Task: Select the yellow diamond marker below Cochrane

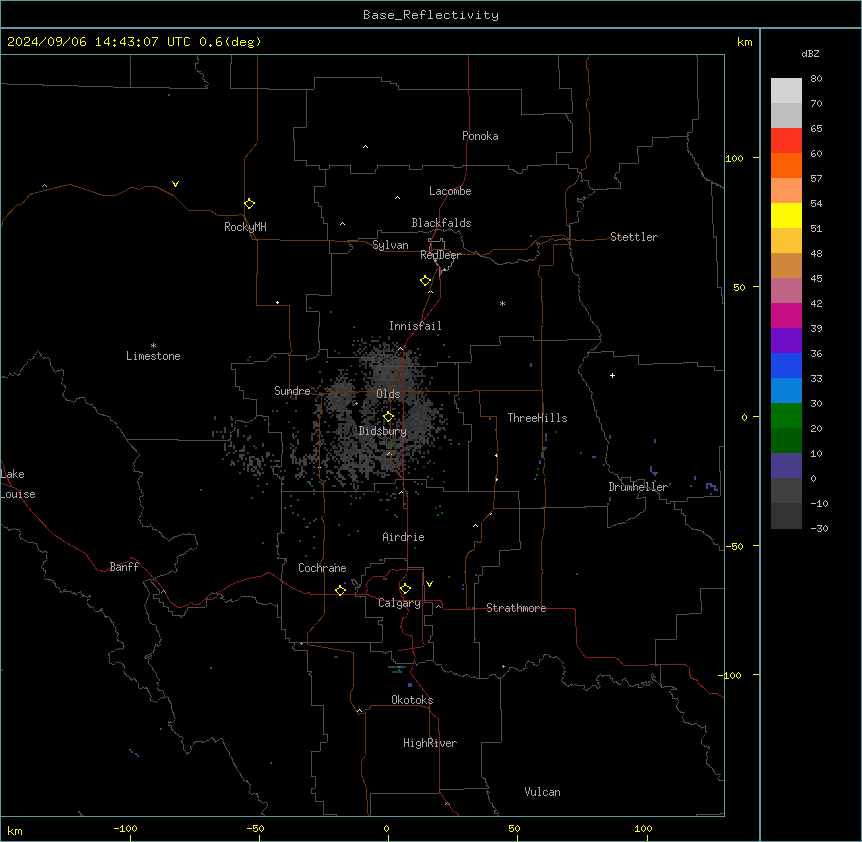Action: tap(340, 590)
